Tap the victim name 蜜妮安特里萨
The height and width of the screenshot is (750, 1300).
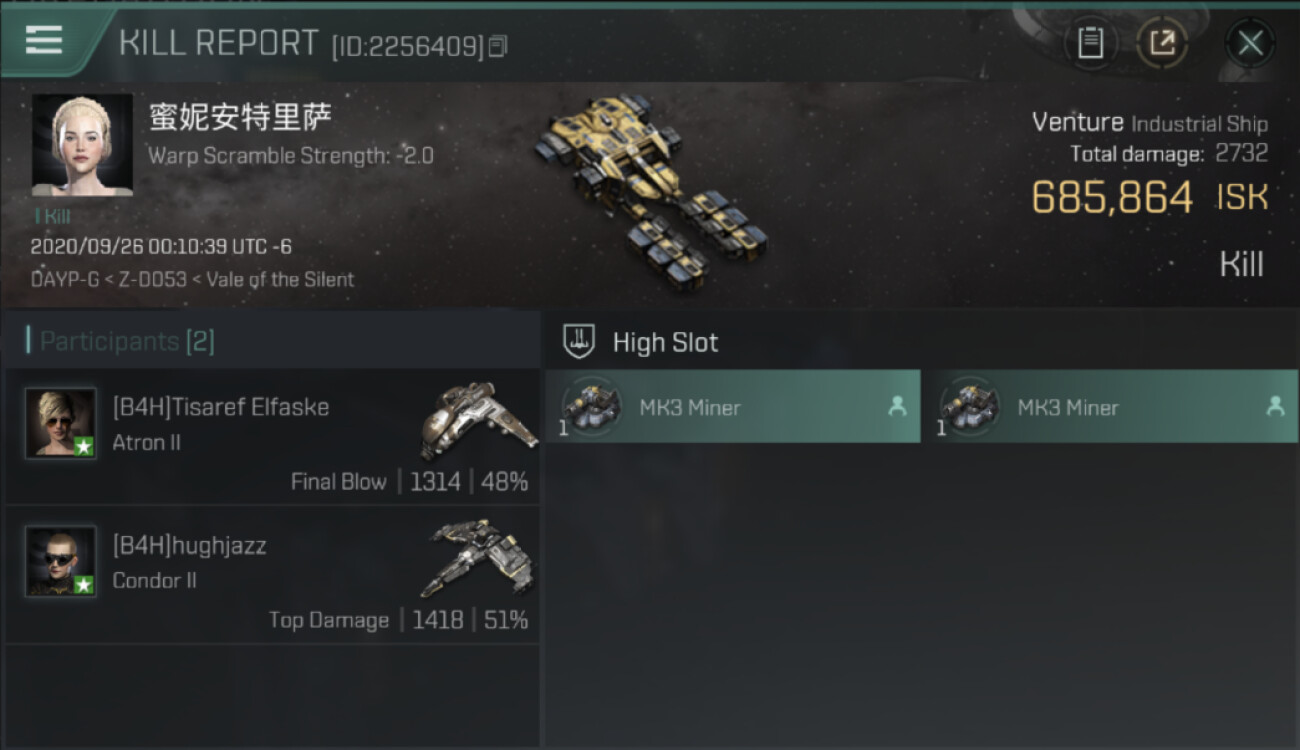click(x=241, y=117)
